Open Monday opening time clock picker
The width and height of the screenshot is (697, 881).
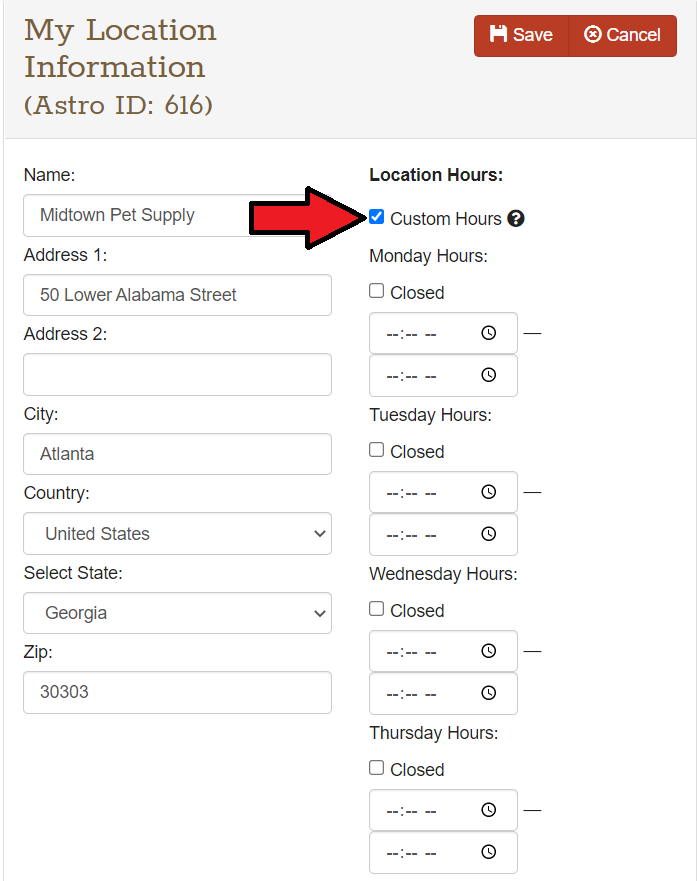coord(488,334)
